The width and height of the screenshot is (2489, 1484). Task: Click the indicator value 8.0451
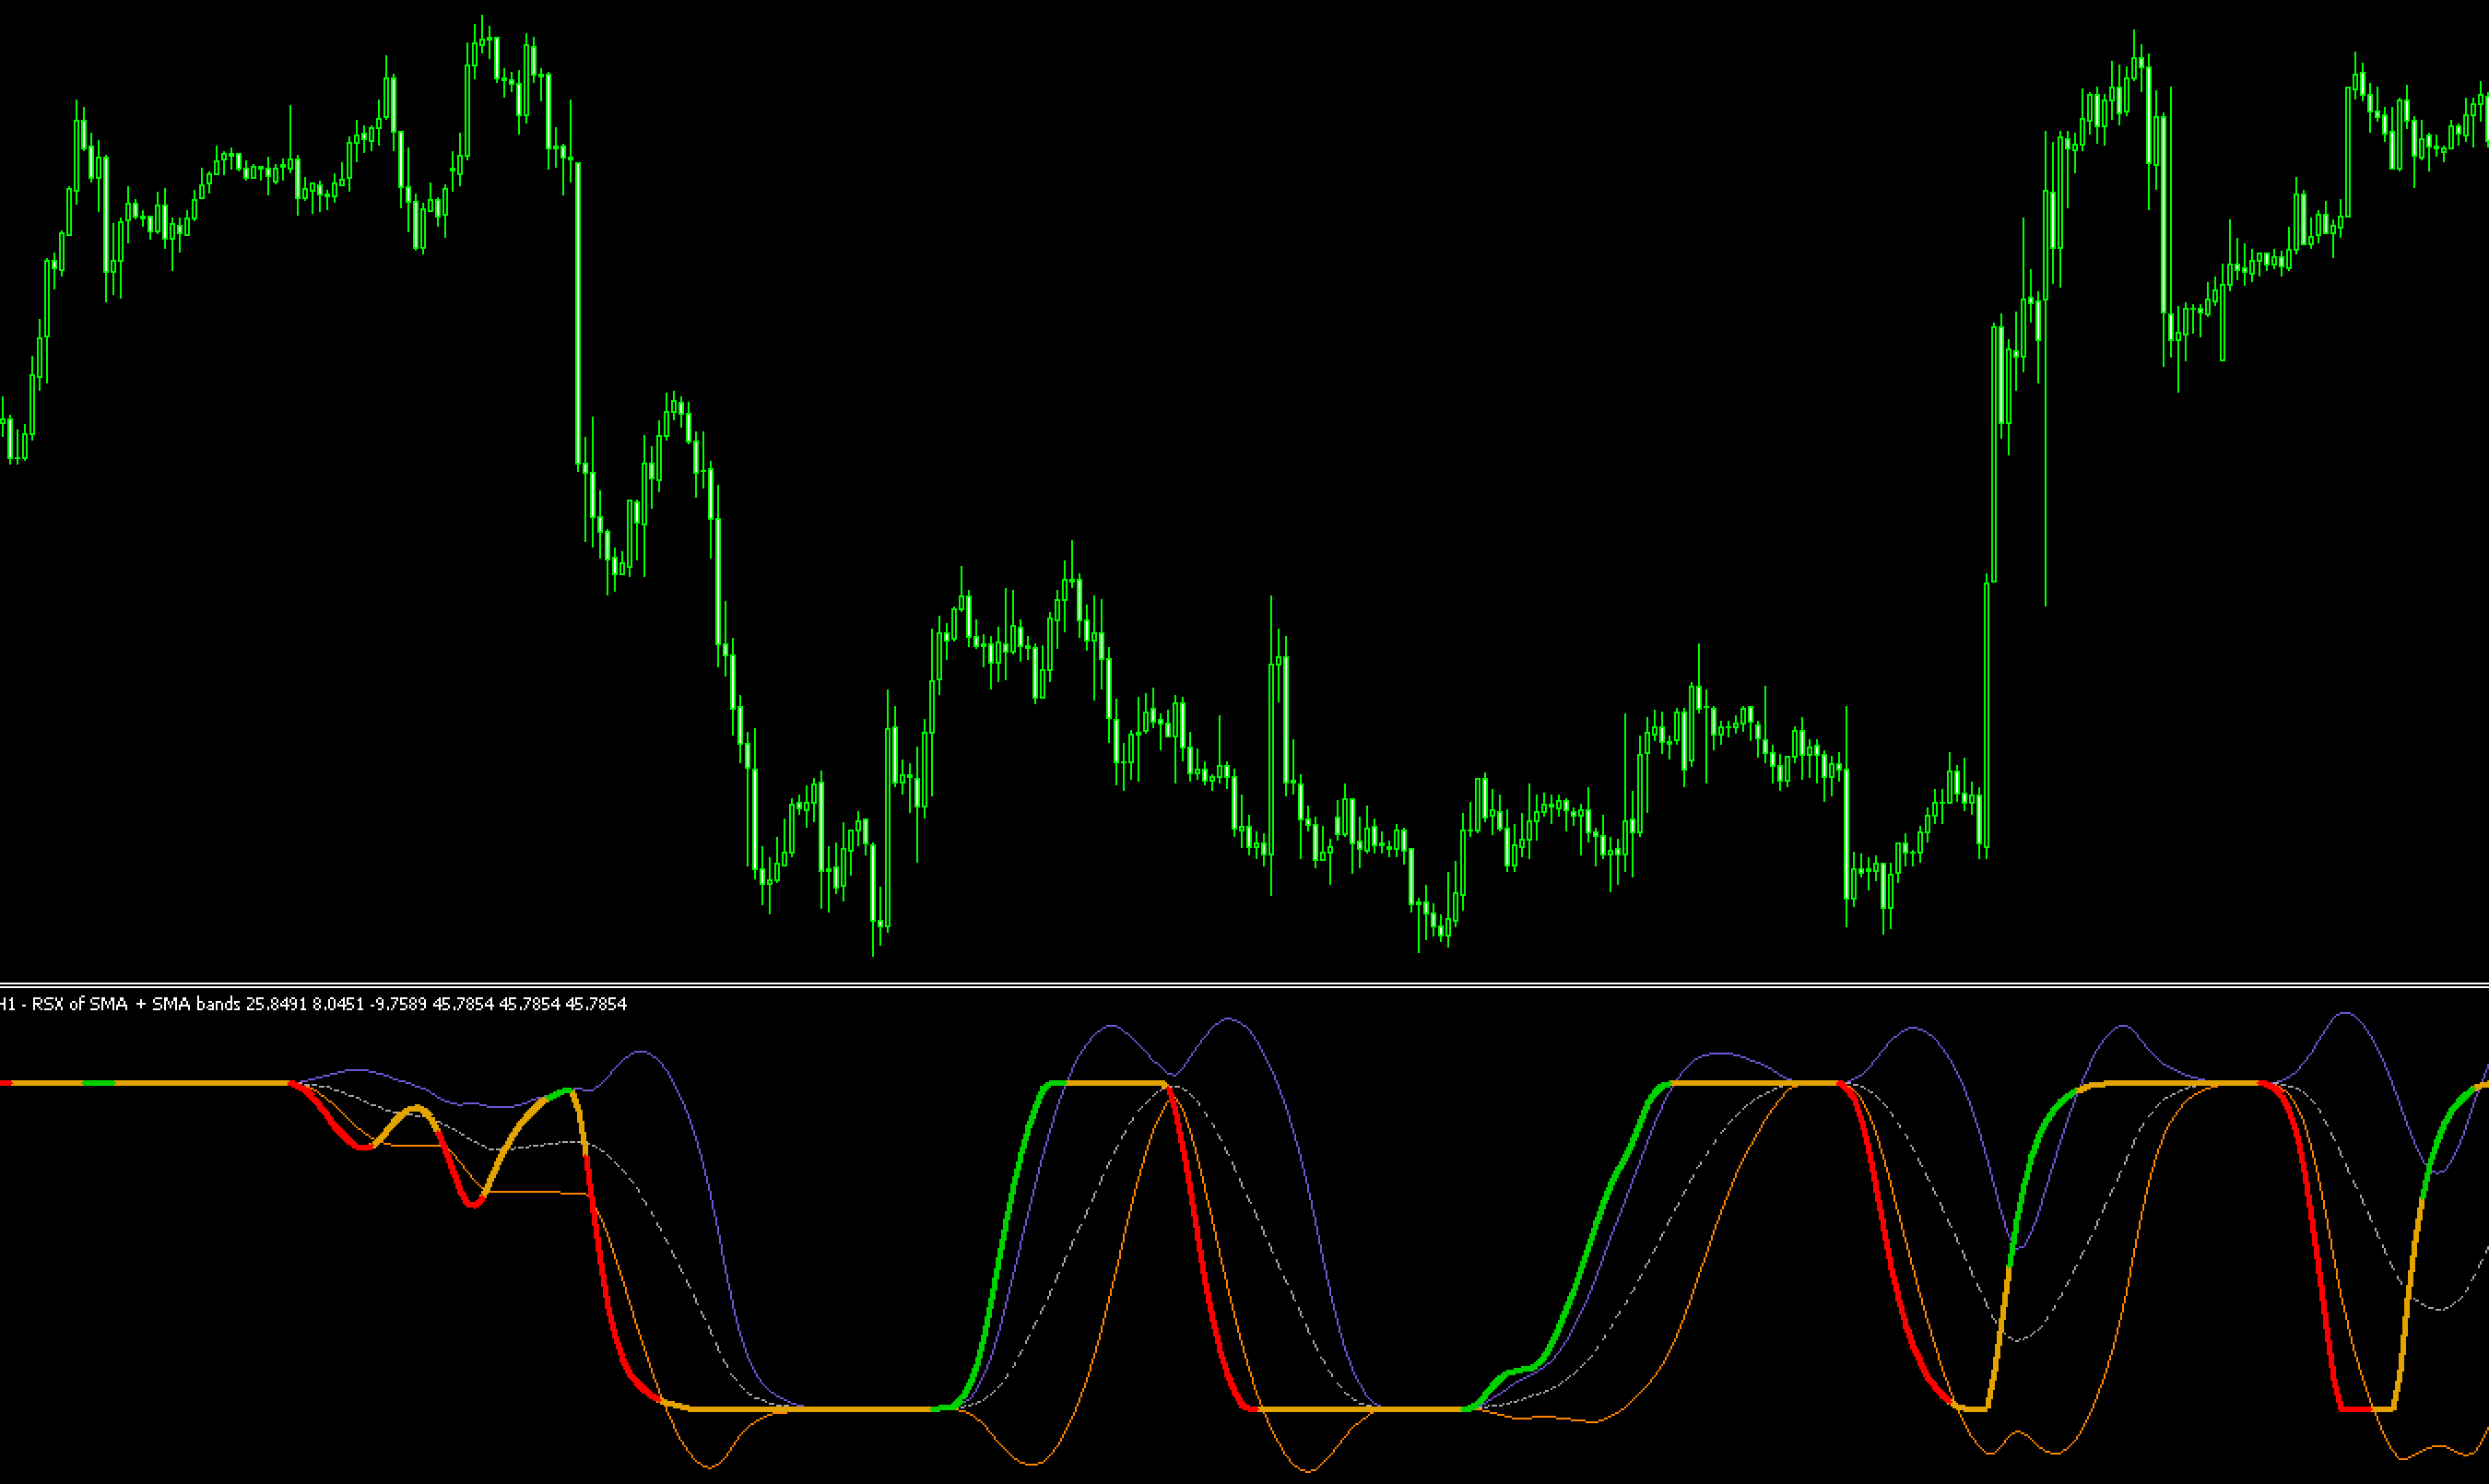point(338,1004)
